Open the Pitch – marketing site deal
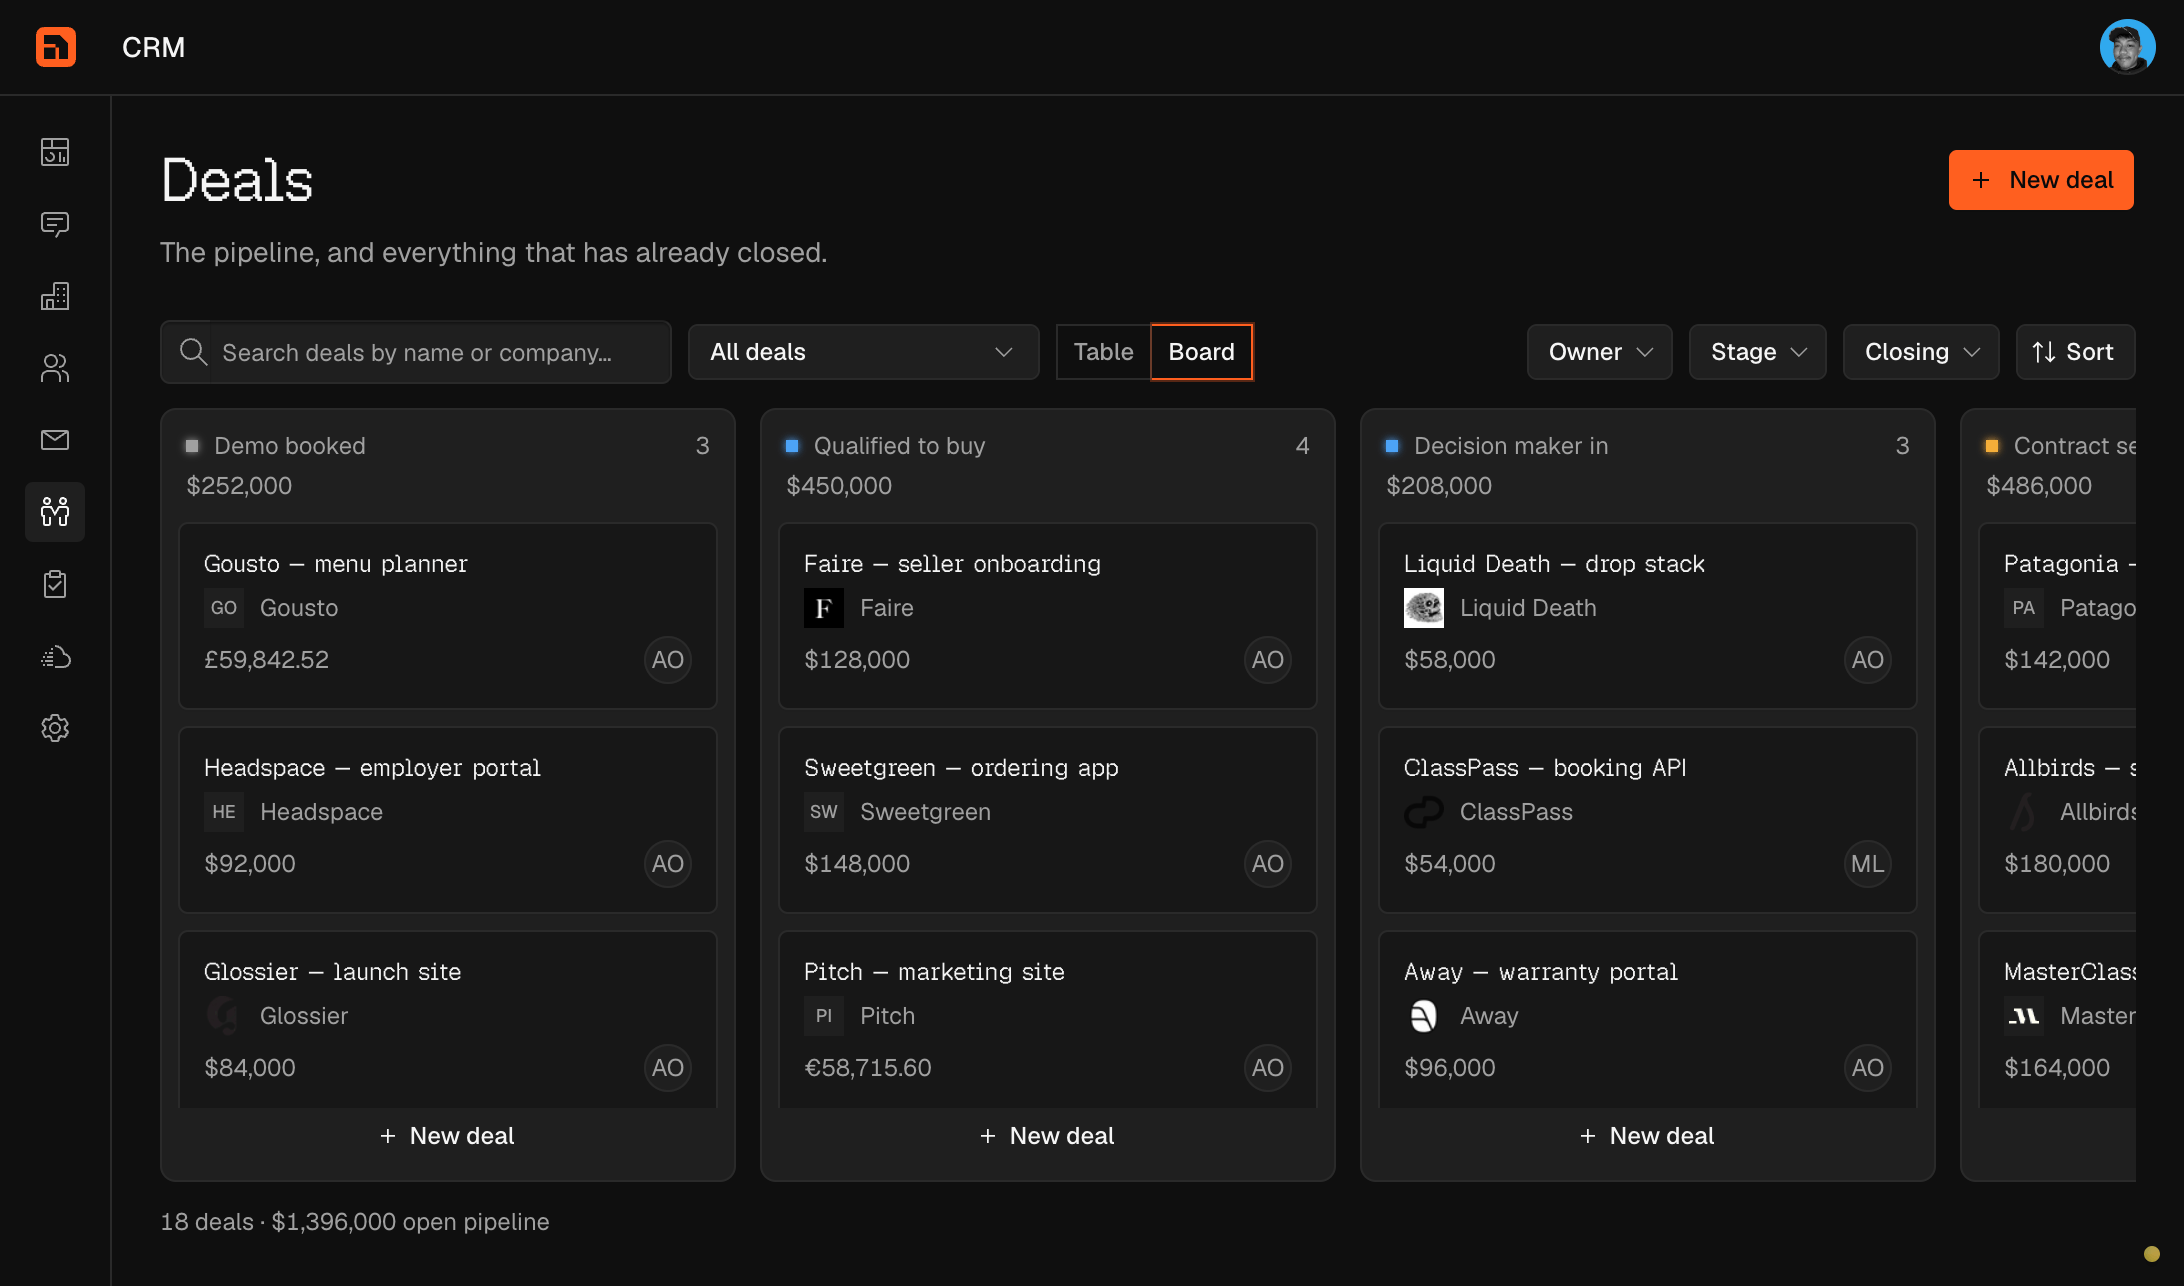The height and width of the screenshot is (1286, 2184). (x=1048, y=1019)
